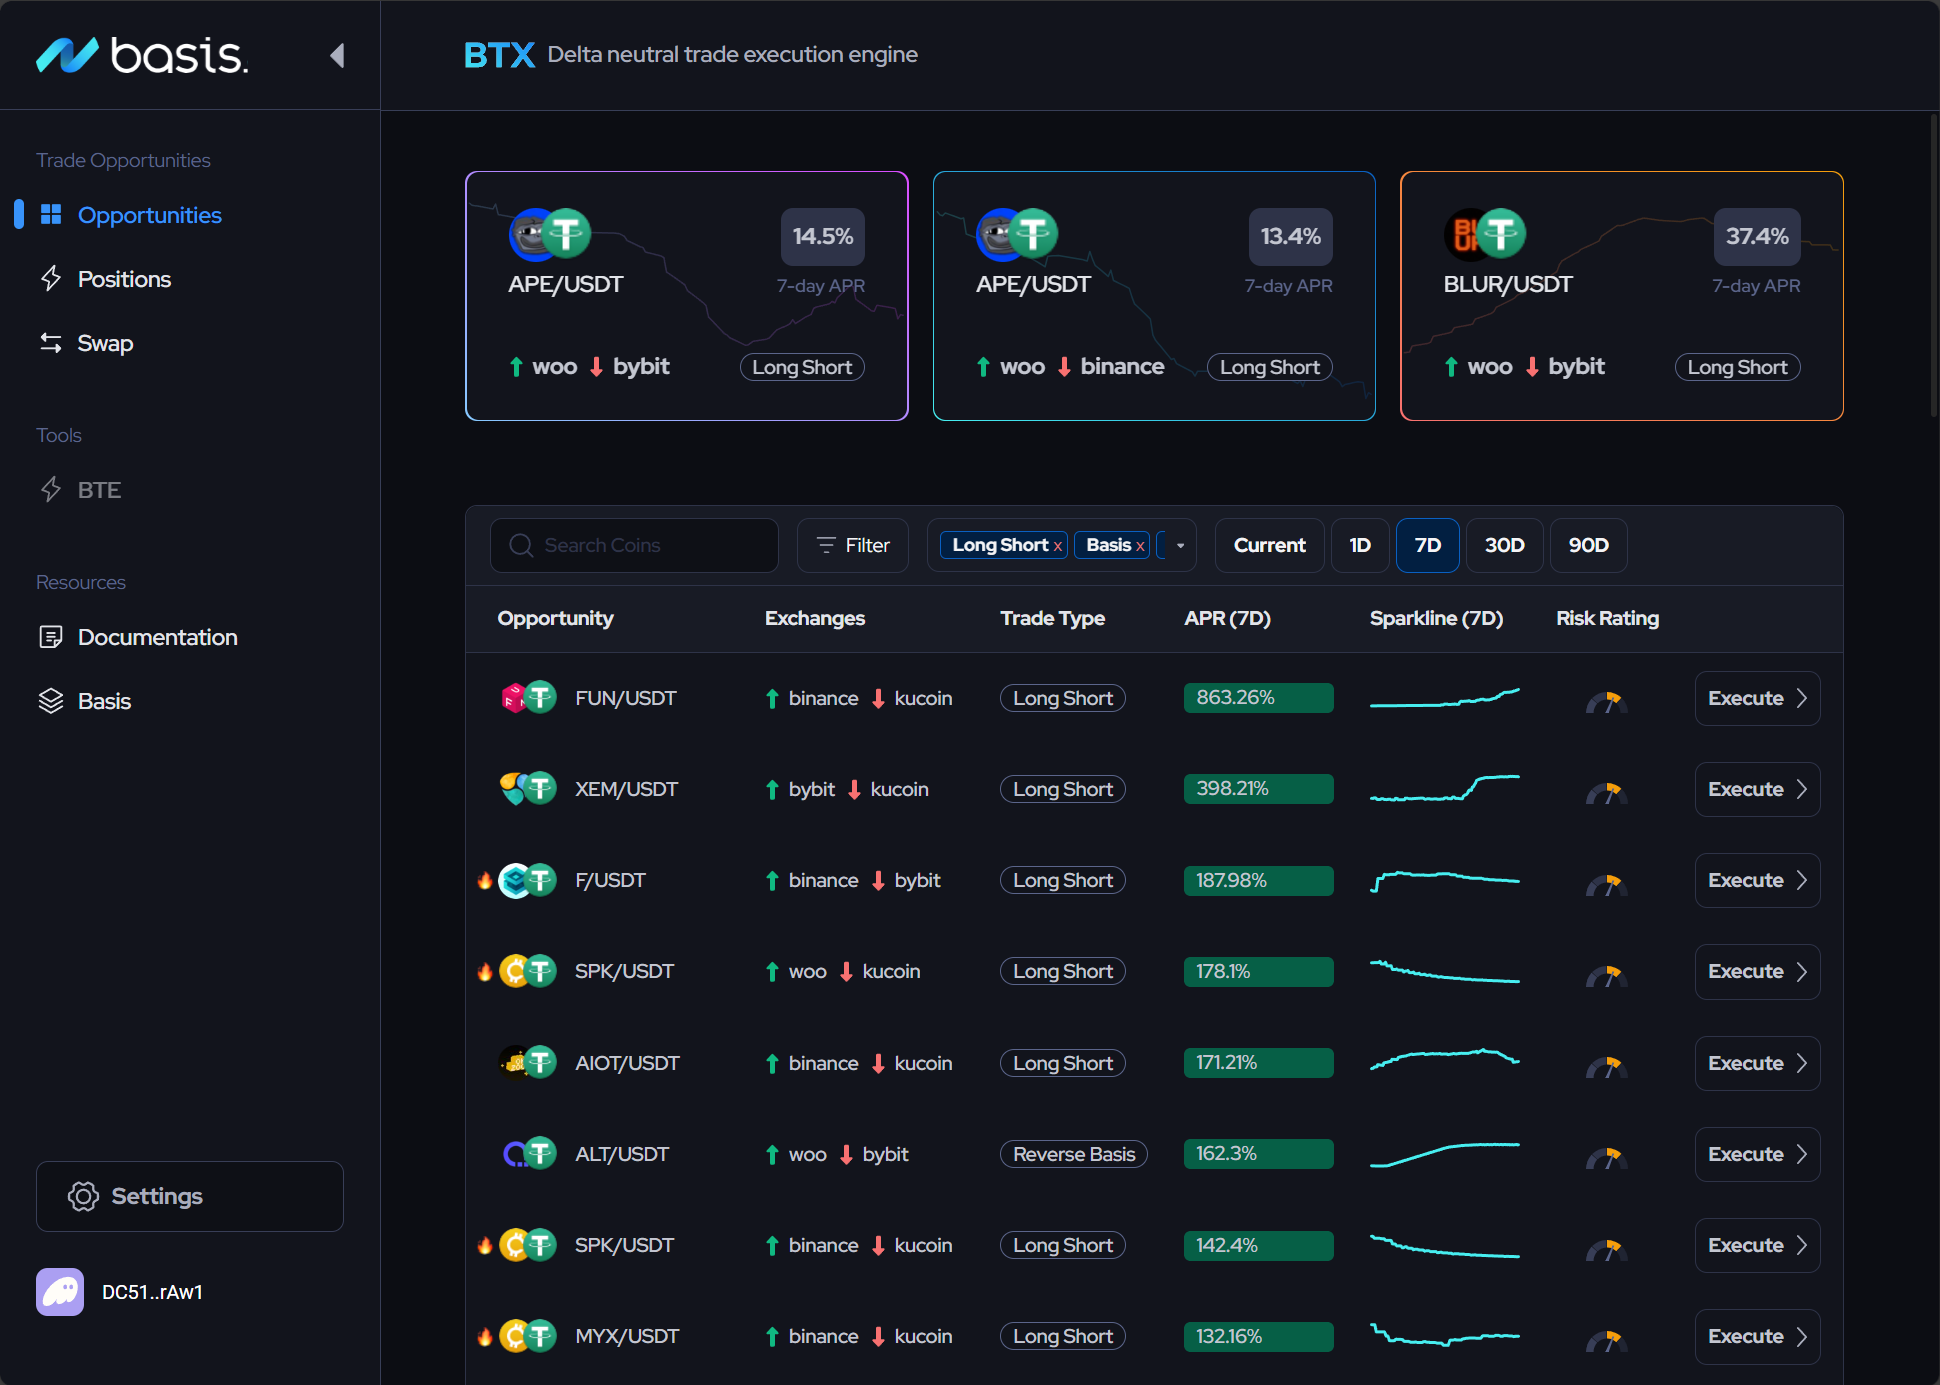
Task: Click the XEM/USDT risk gauge
Action: tap(1607, 793)
